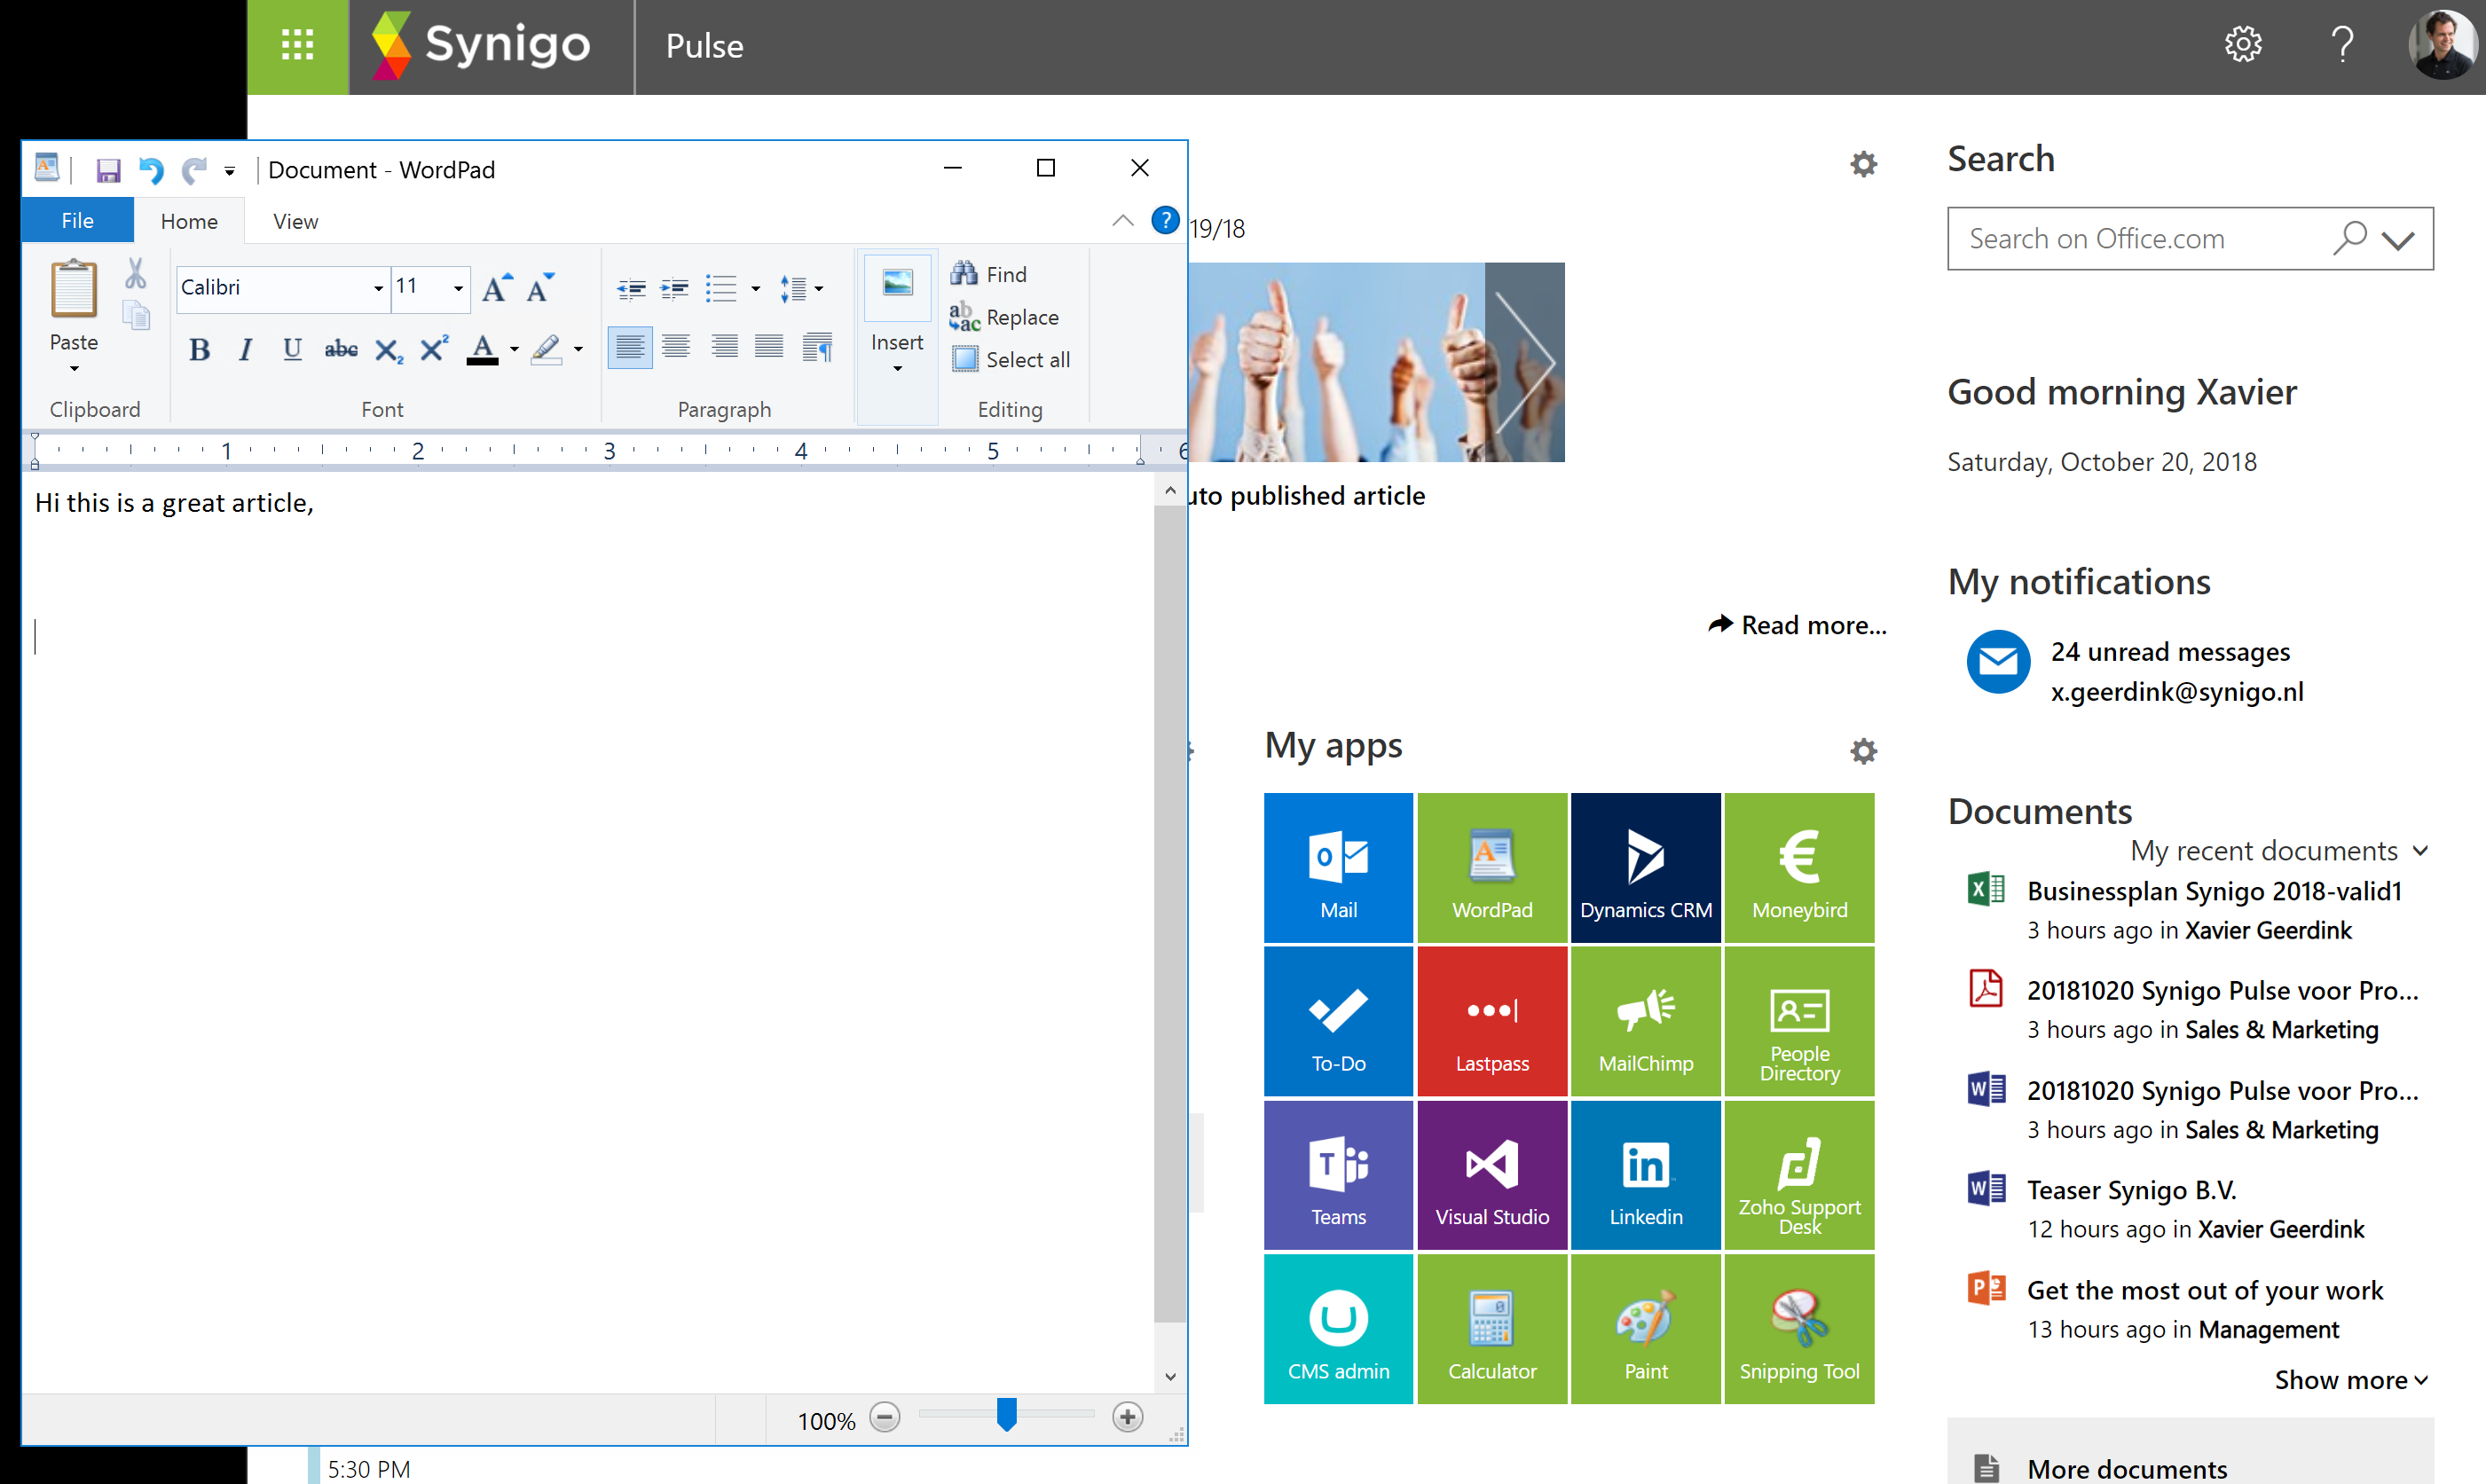Click the Copy icon in Clipboard group

tap(136, 316)
